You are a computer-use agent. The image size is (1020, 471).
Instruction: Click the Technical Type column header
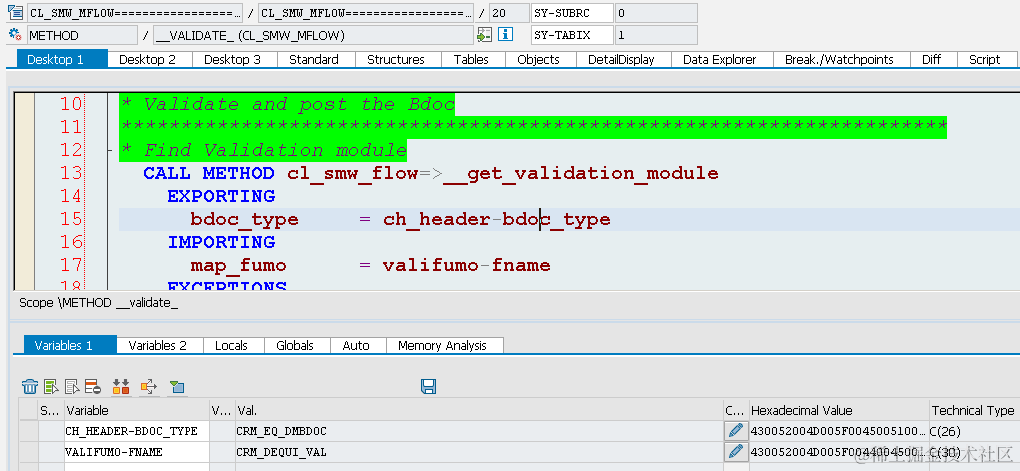[x=974, y=410]
